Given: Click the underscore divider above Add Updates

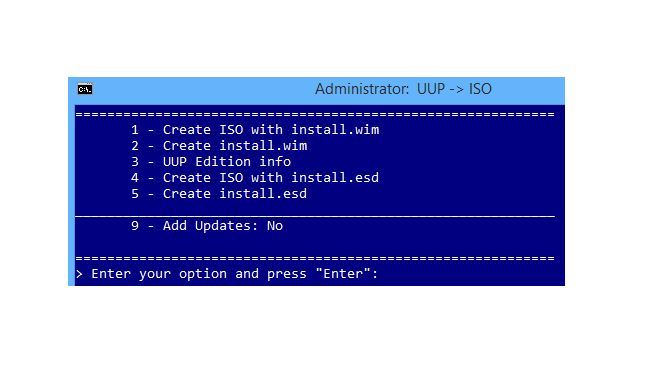Looking at the screenshot, I should click(x=315, y=216).
